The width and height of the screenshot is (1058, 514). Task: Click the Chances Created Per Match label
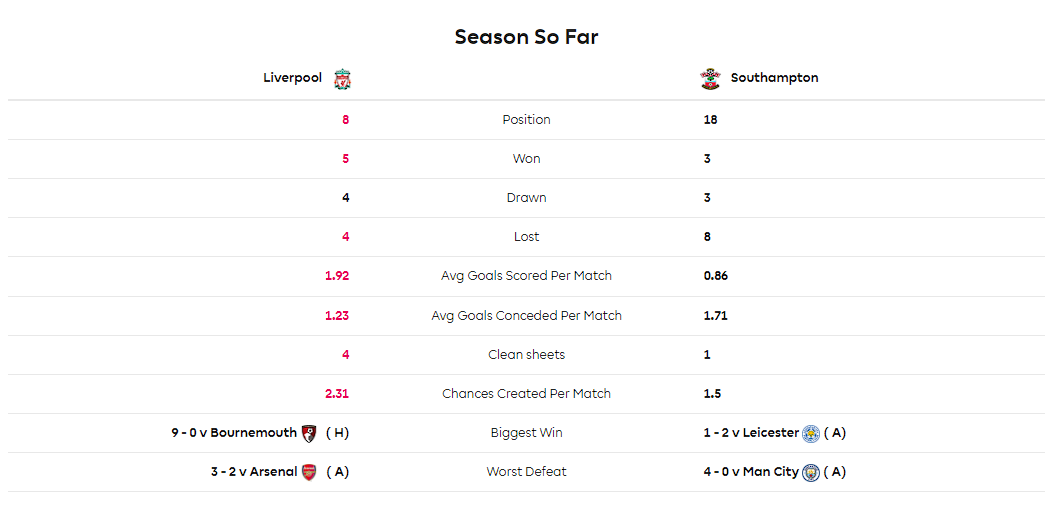click(526, 393)
